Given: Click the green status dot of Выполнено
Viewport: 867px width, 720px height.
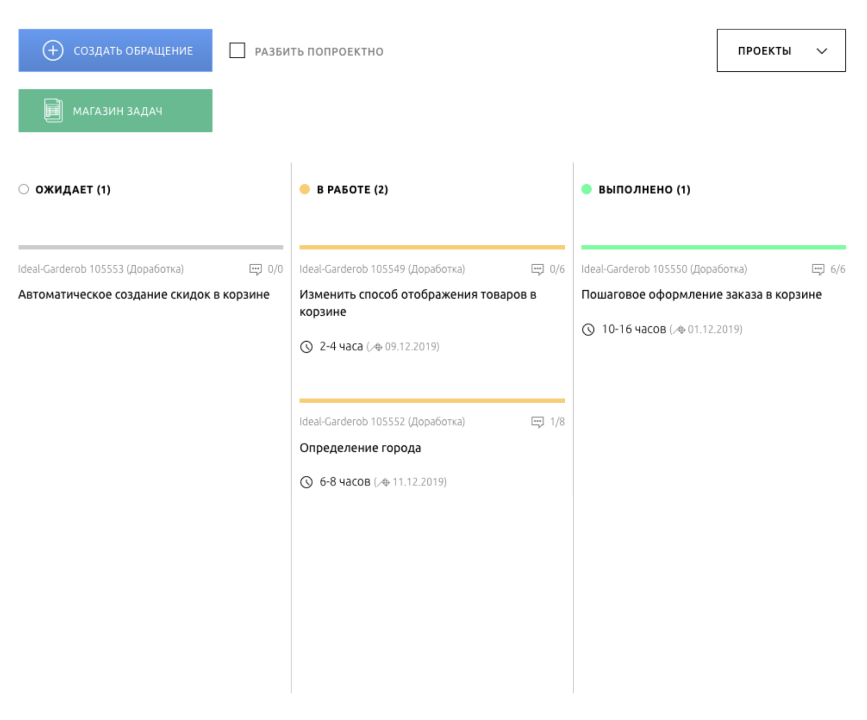Looking at the screenshot, I should [x=587, y=189].
